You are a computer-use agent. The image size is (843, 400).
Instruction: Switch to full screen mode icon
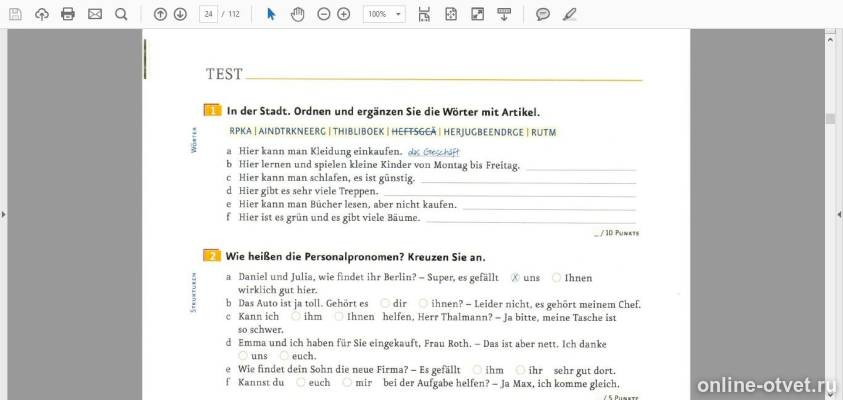point(477,14)
